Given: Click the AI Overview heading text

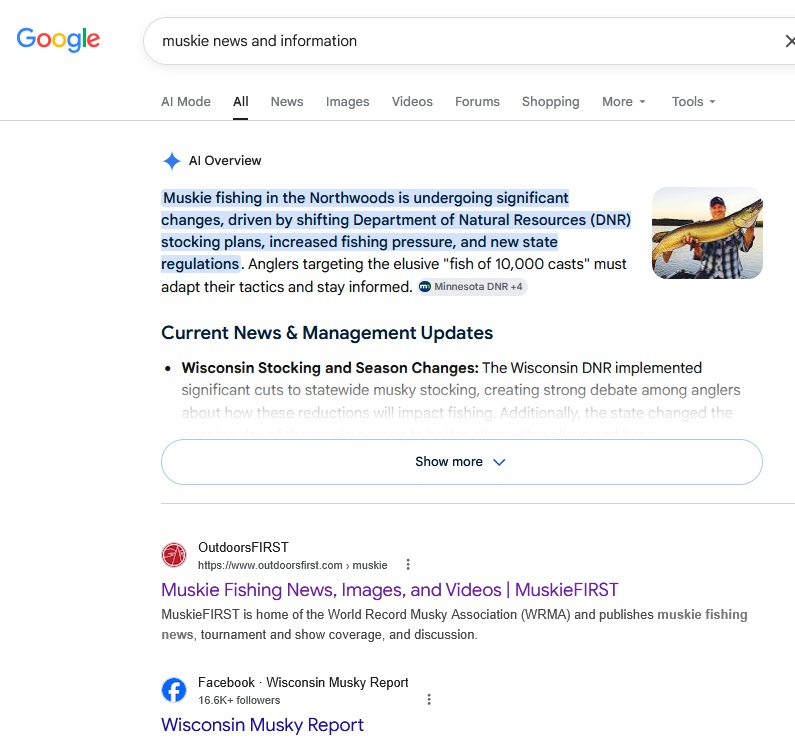Looking at the screenshot, I should coord(225,161).
